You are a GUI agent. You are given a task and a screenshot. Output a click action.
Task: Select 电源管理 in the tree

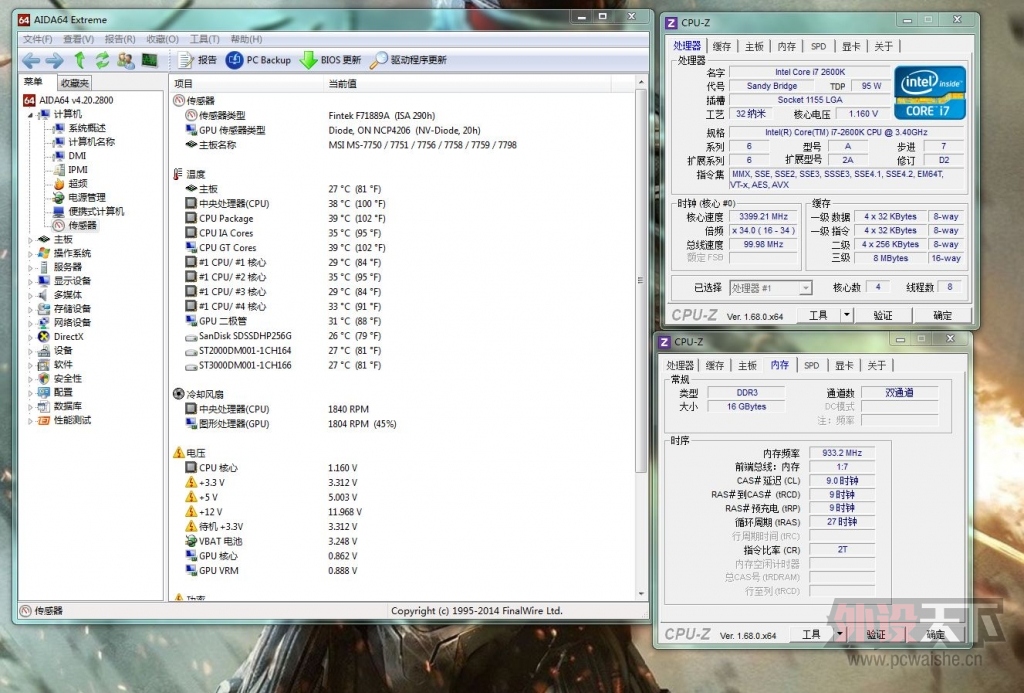(79, 197)
